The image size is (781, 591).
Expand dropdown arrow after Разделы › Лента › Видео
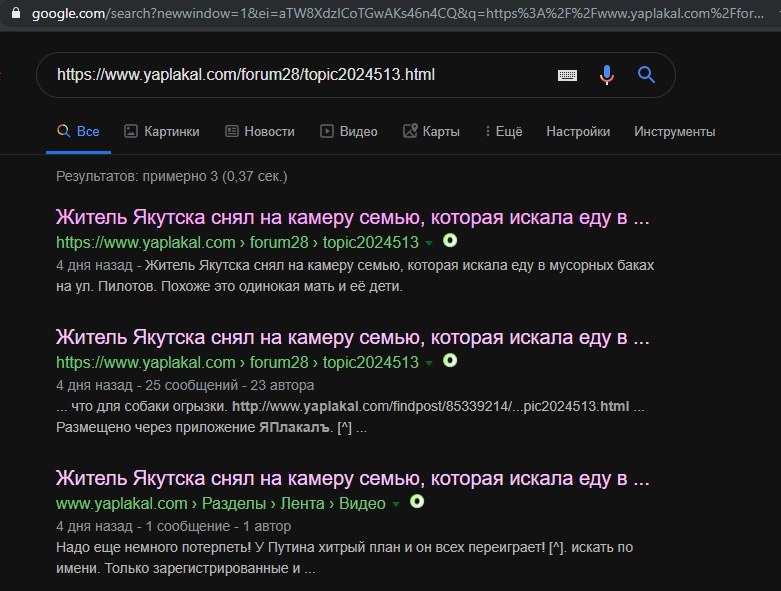[396, 504]
